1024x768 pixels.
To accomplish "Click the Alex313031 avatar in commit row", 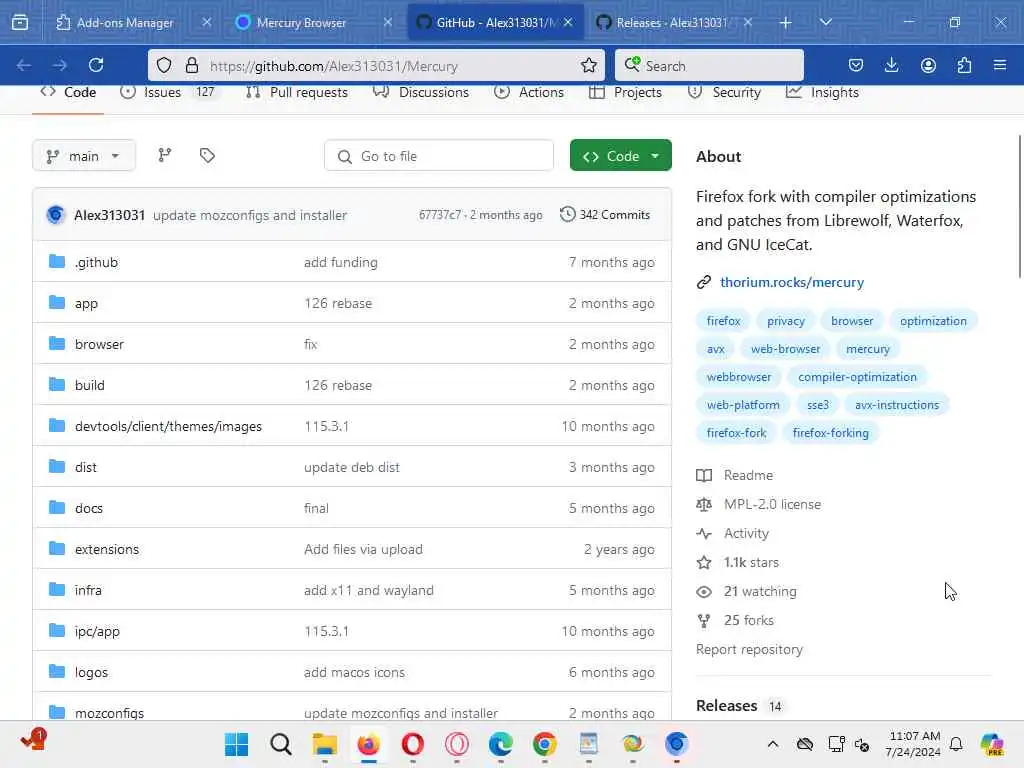I will (56, 215).
